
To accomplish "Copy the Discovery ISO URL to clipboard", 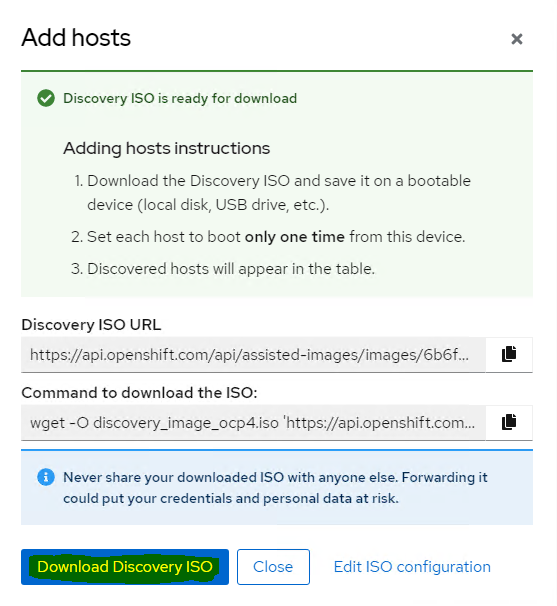I will coord(509,354).
